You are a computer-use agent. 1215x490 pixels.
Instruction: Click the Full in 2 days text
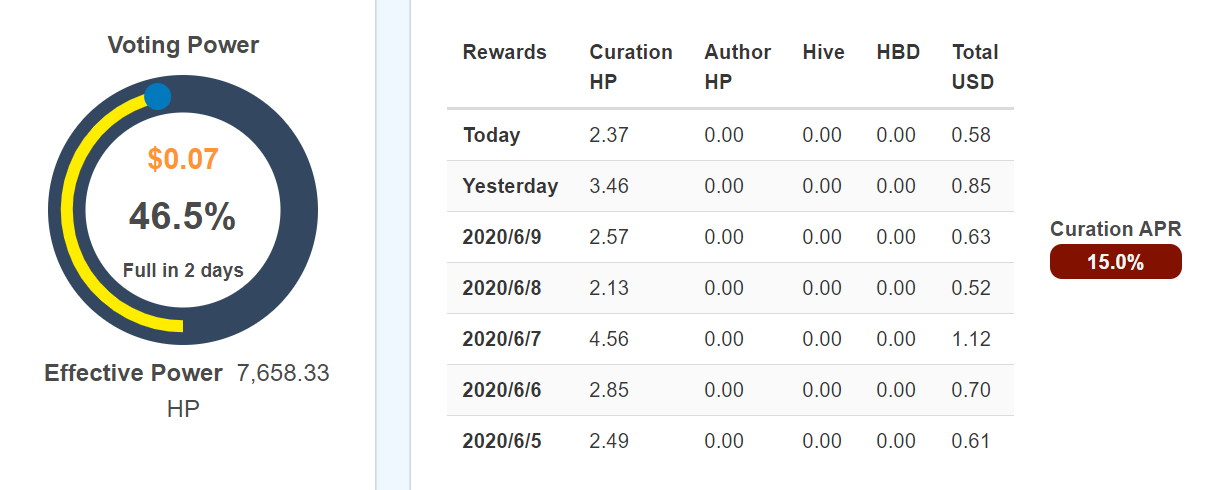point(183,270)
